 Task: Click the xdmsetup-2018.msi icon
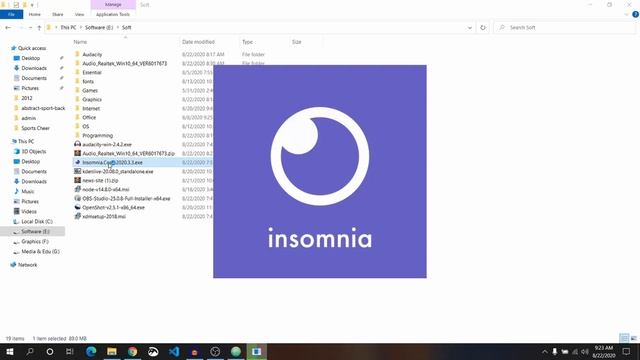(78, 216)
